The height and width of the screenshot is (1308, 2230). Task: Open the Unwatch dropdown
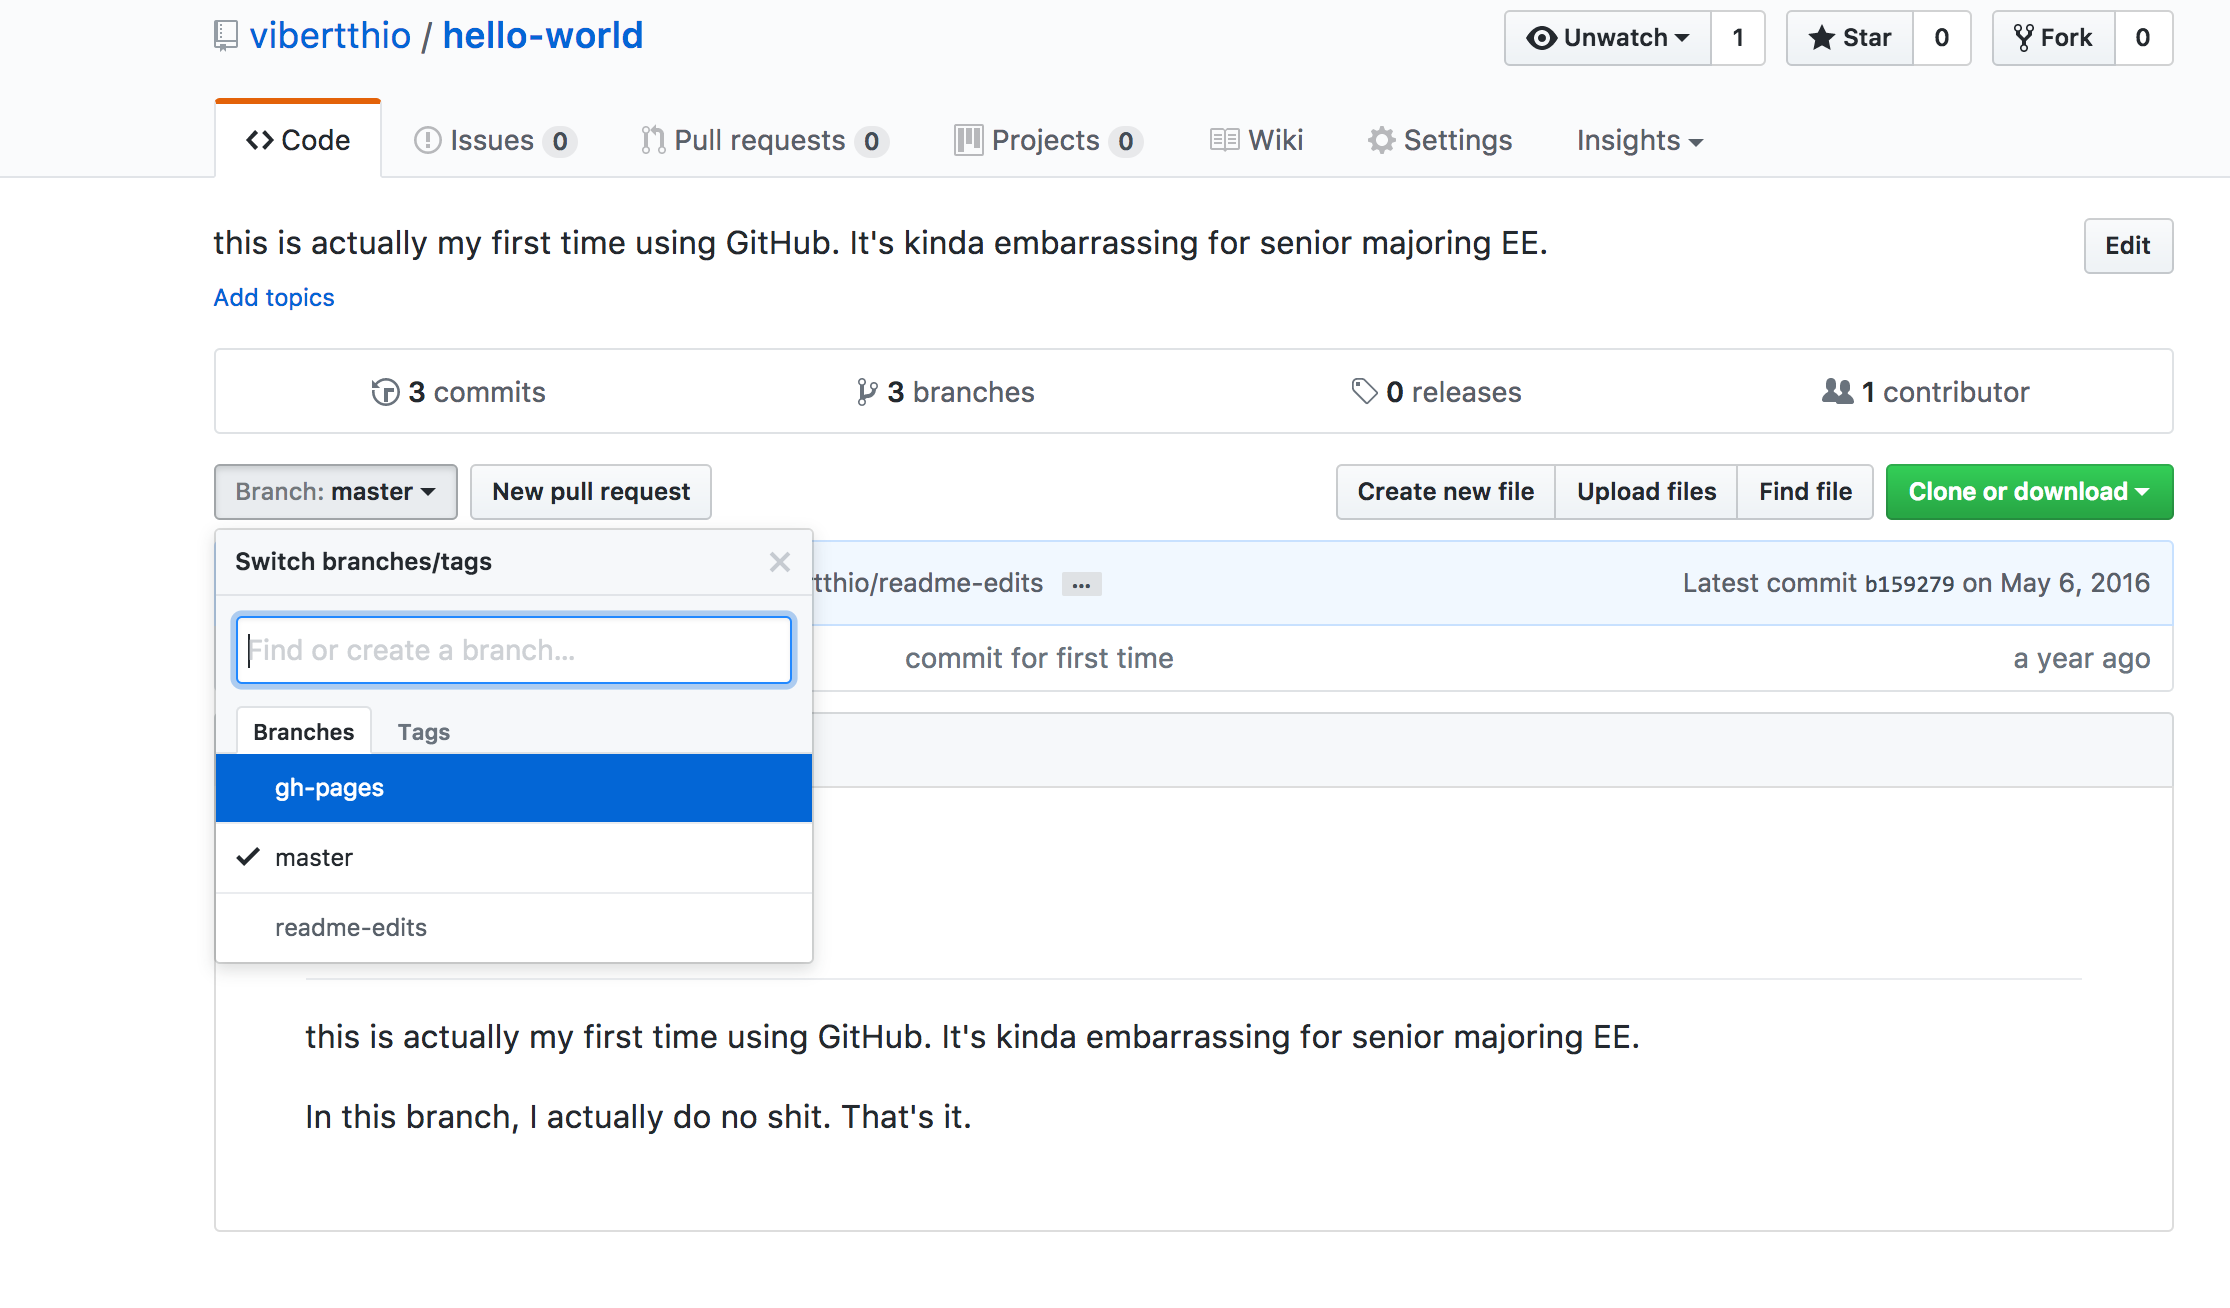[x=1608, y=38]
